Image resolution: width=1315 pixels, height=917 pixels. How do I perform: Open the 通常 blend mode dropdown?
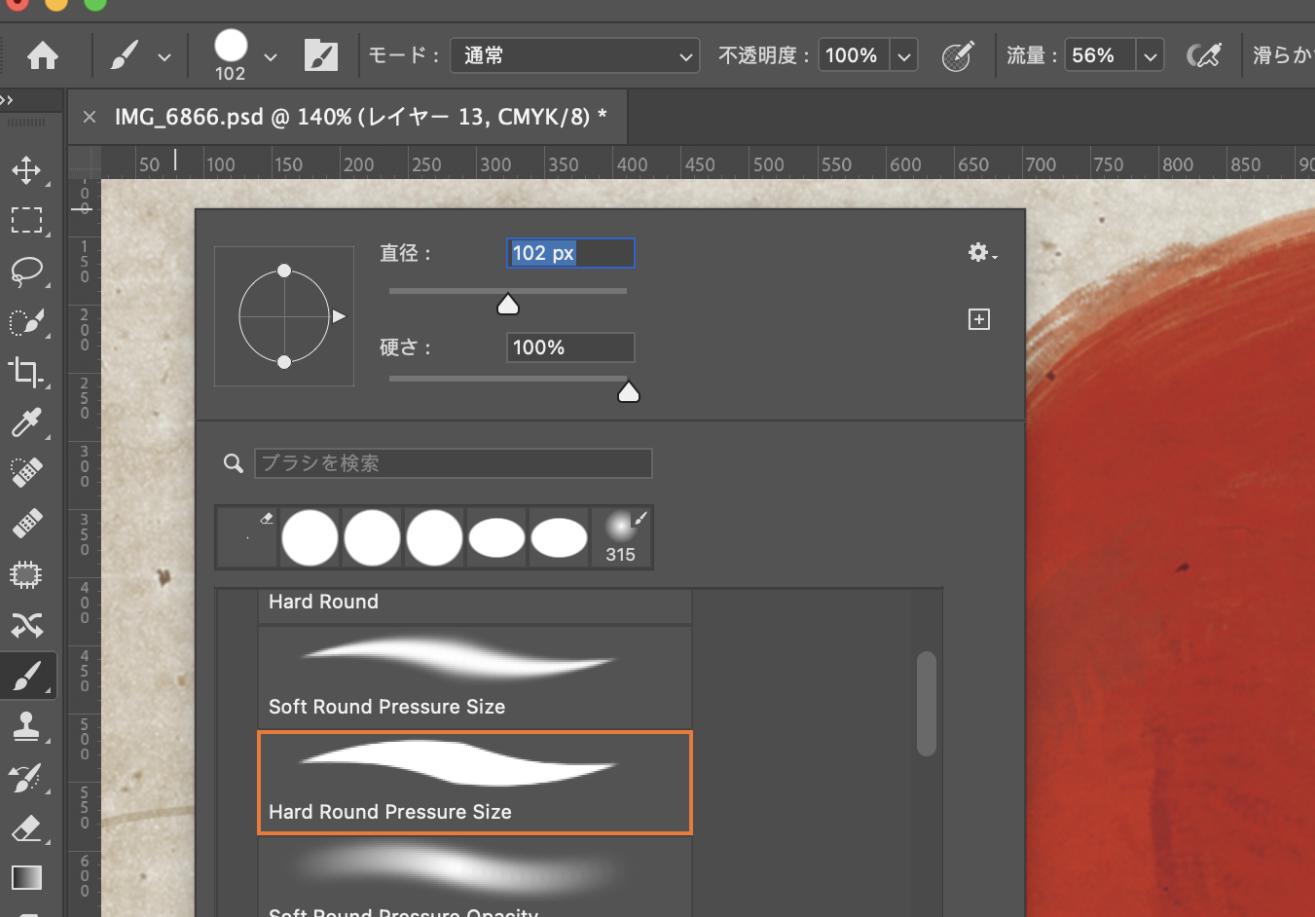(x=575, y=55)
